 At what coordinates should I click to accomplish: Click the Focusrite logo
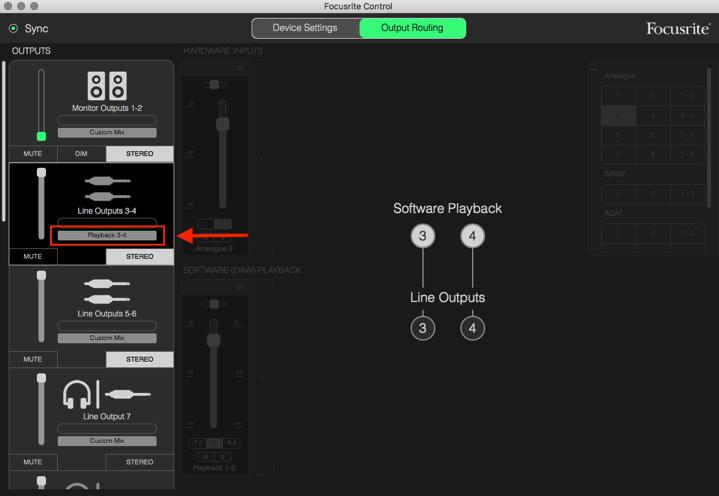[x=677, y=28]
